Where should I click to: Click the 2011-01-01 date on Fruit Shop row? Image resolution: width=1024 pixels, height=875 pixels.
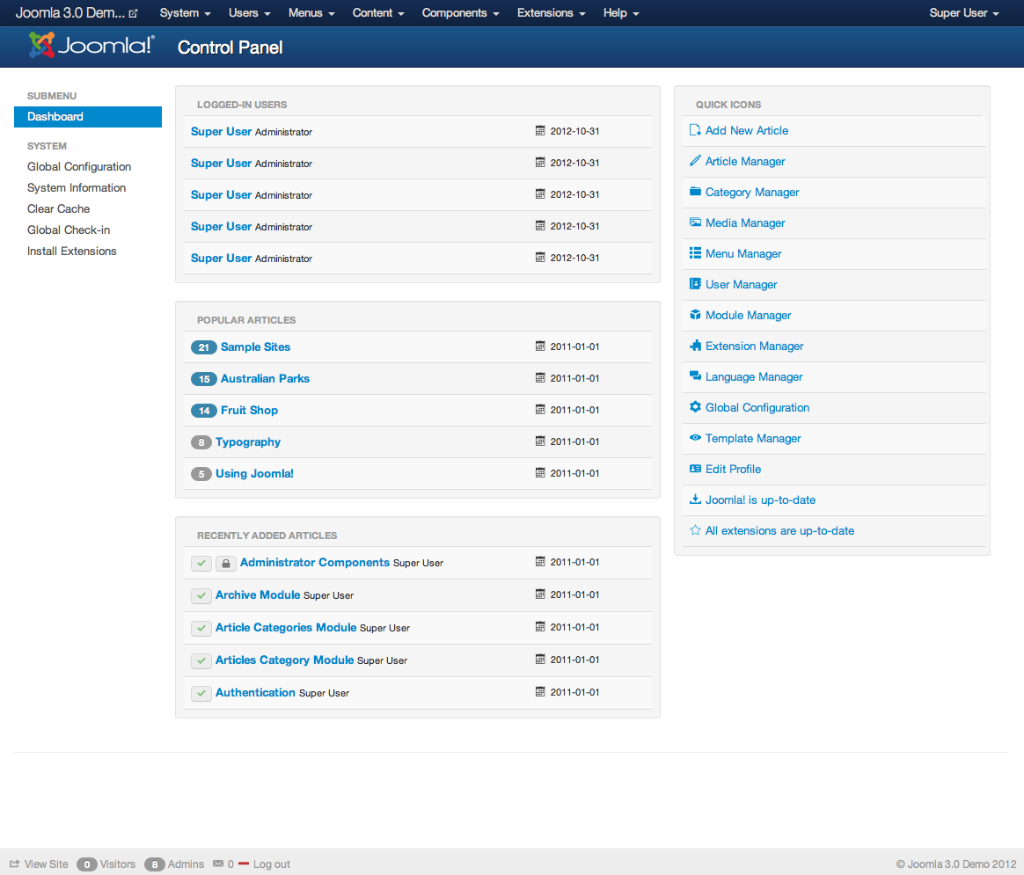[x=575, y=410]
